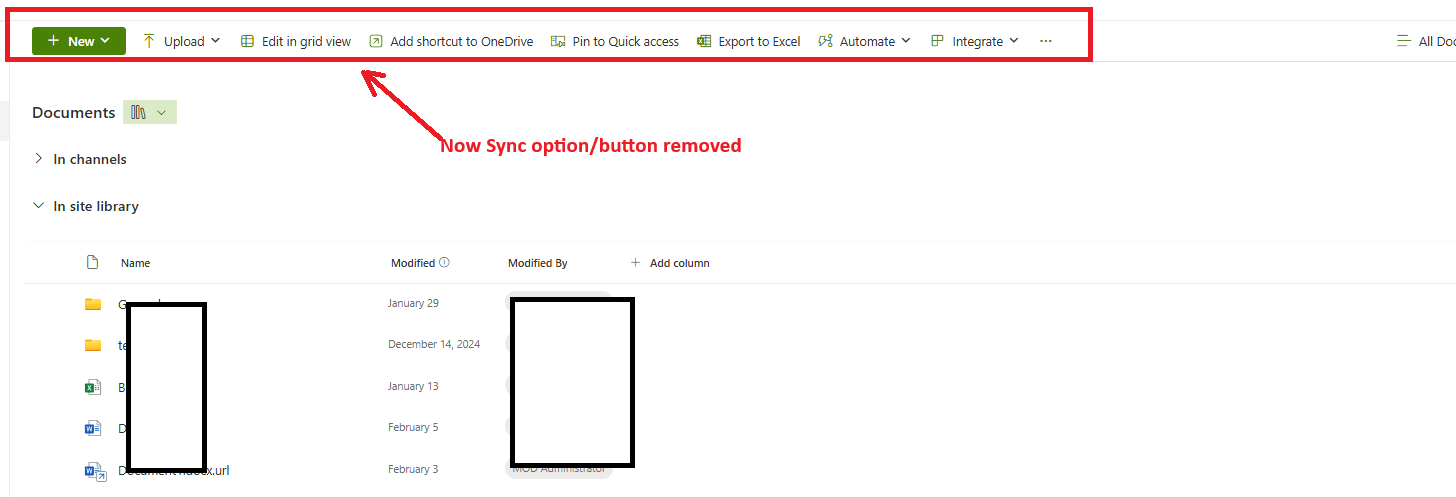Image resolution: width=1456 pixels, height=497 pixels.
Task: Click the January 13 modified date
Action: point(413,386)
